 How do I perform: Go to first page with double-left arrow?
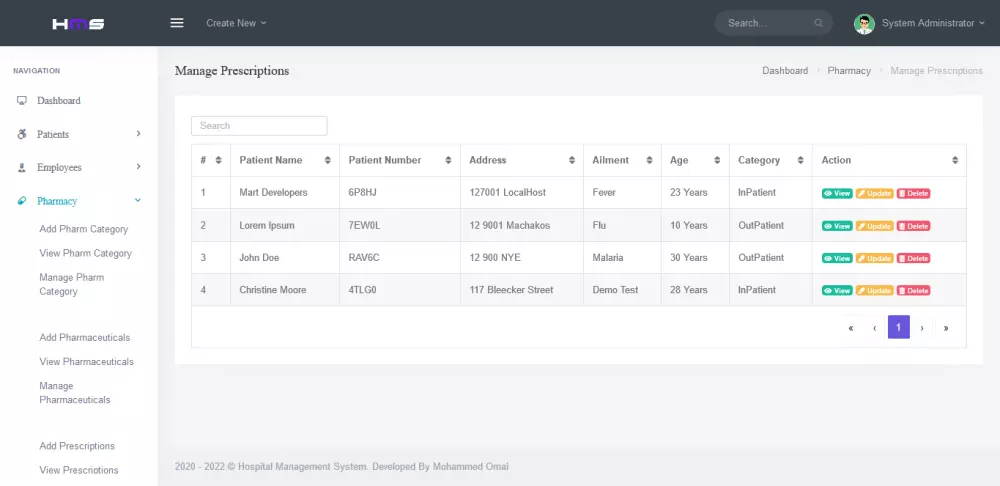coord(851,327)
